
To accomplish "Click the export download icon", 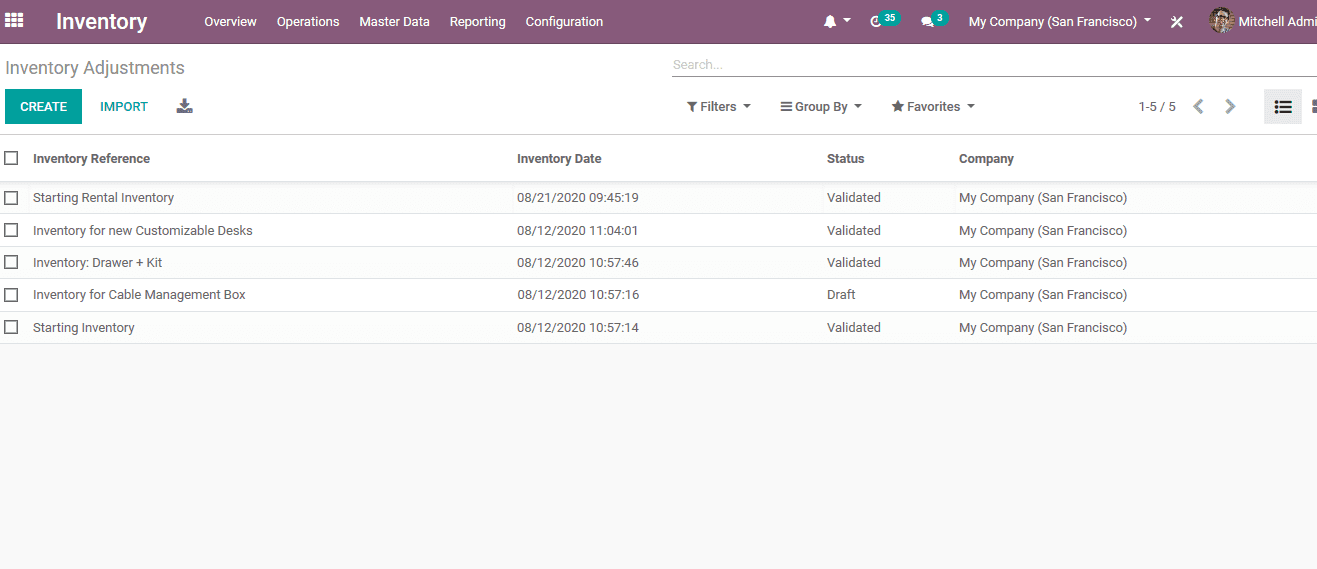I will click(x=185, y=106).
